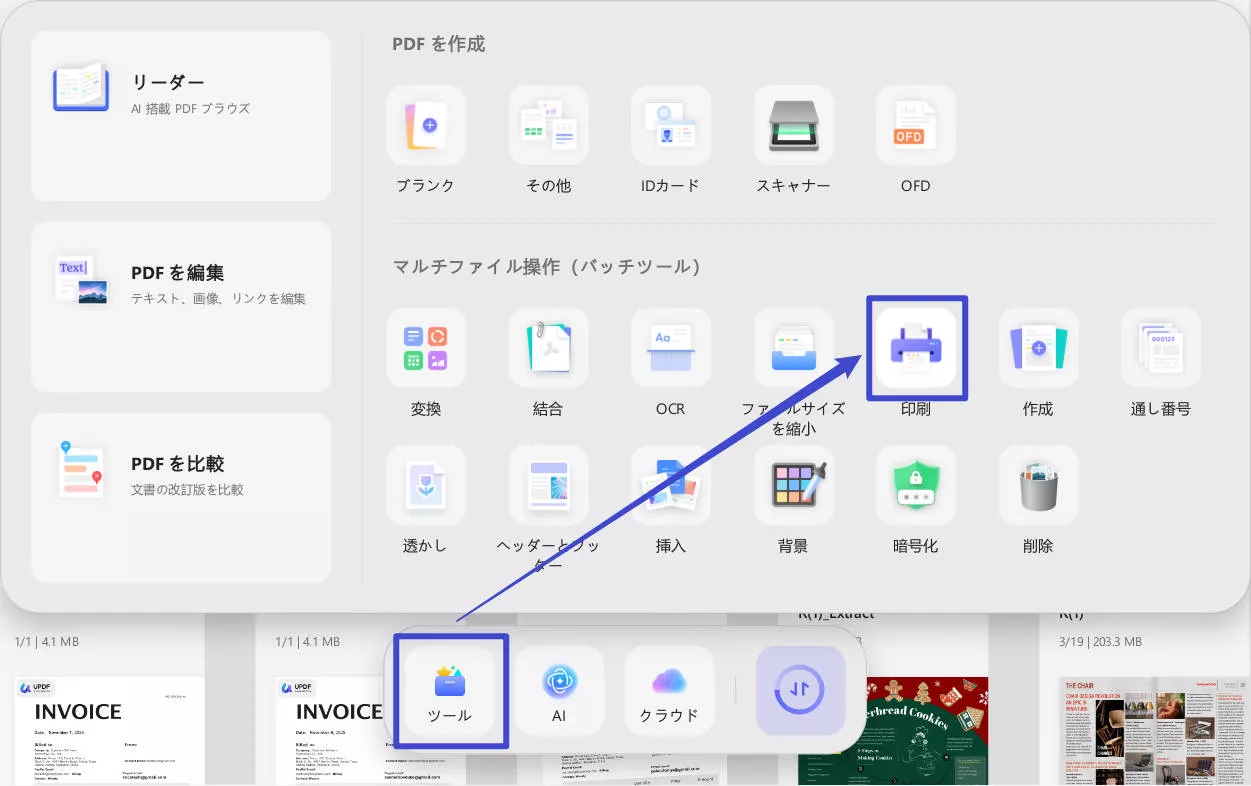
Task: Select the highlighted Print batch tool
Action: pos(914,347)
